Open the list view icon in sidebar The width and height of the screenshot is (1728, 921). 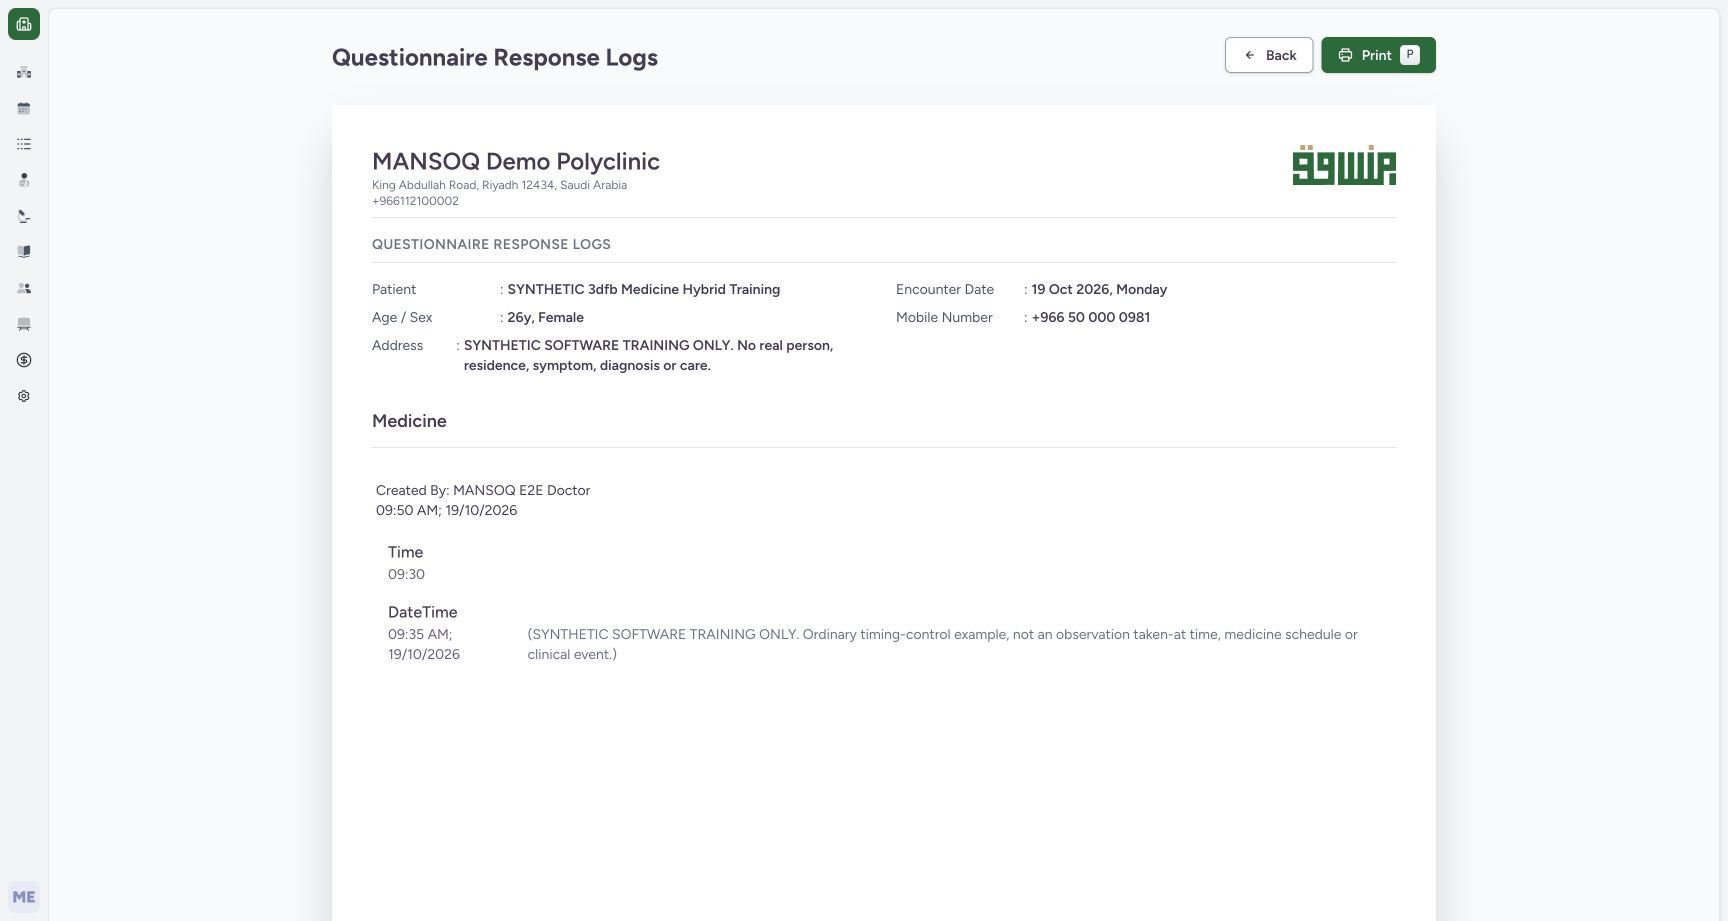point(24,144)
